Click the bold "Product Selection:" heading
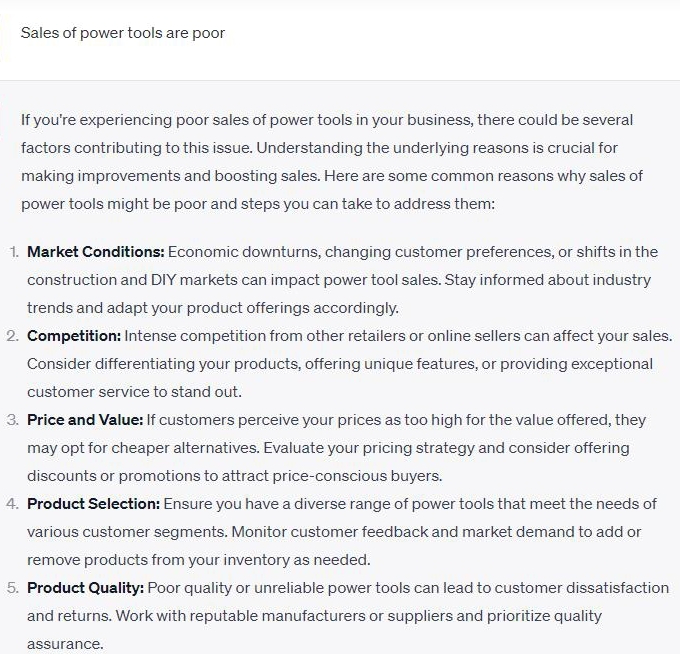 pos(93,504)
